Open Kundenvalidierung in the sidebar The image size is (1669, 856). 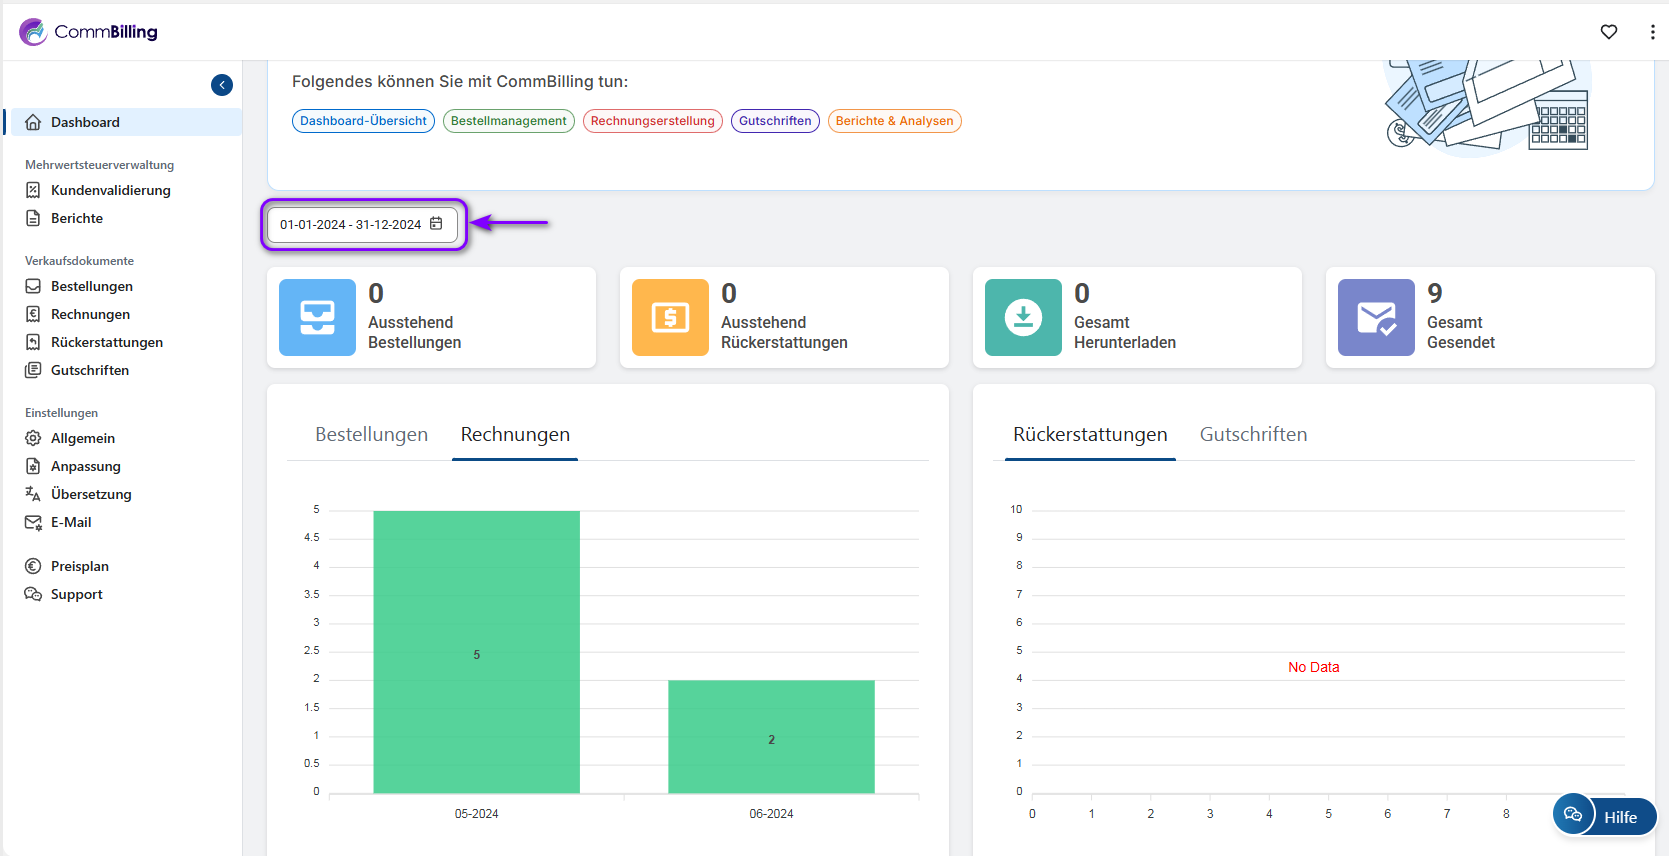(110, 190)
